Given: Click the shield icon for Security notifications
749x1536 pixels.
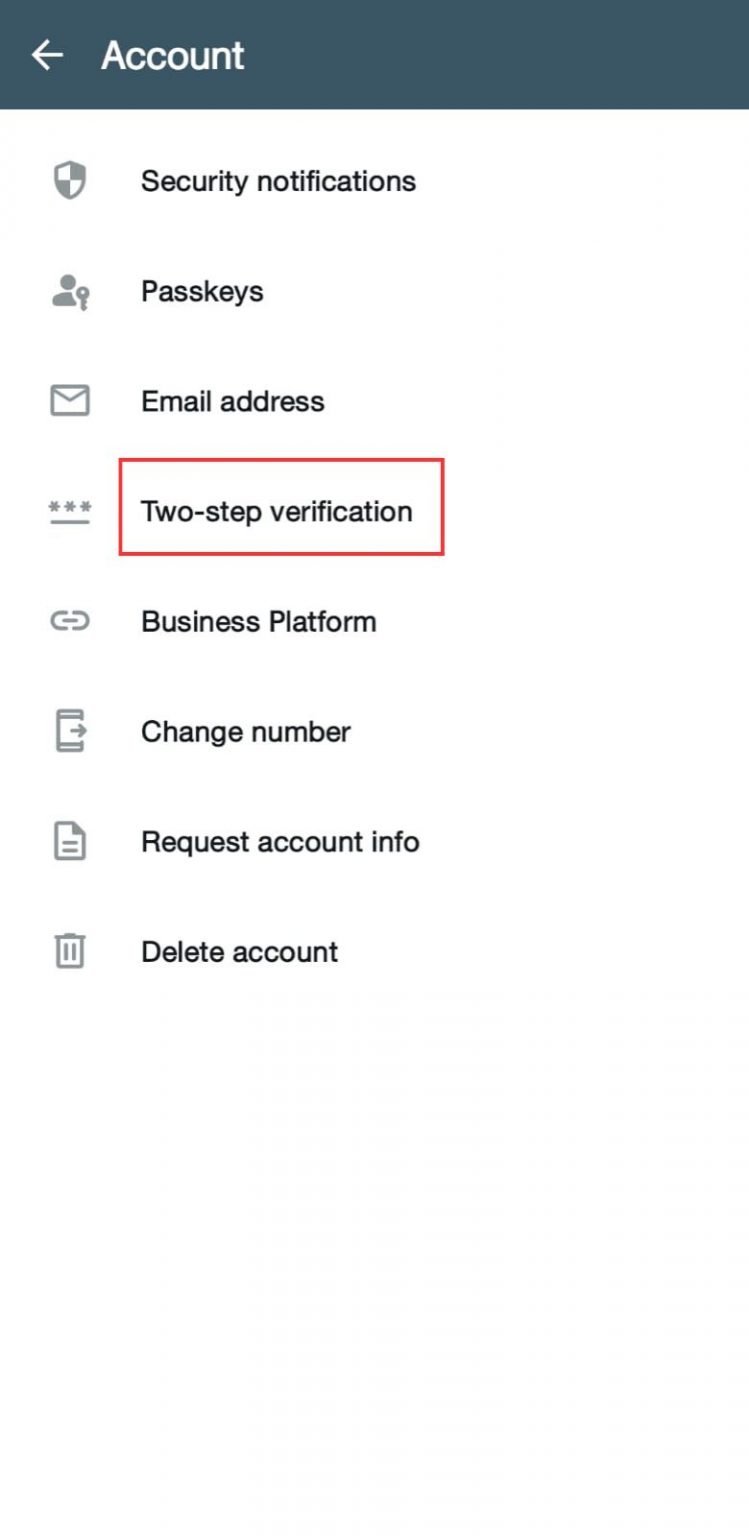Looking at the screenshot, I should coord(69,181).
